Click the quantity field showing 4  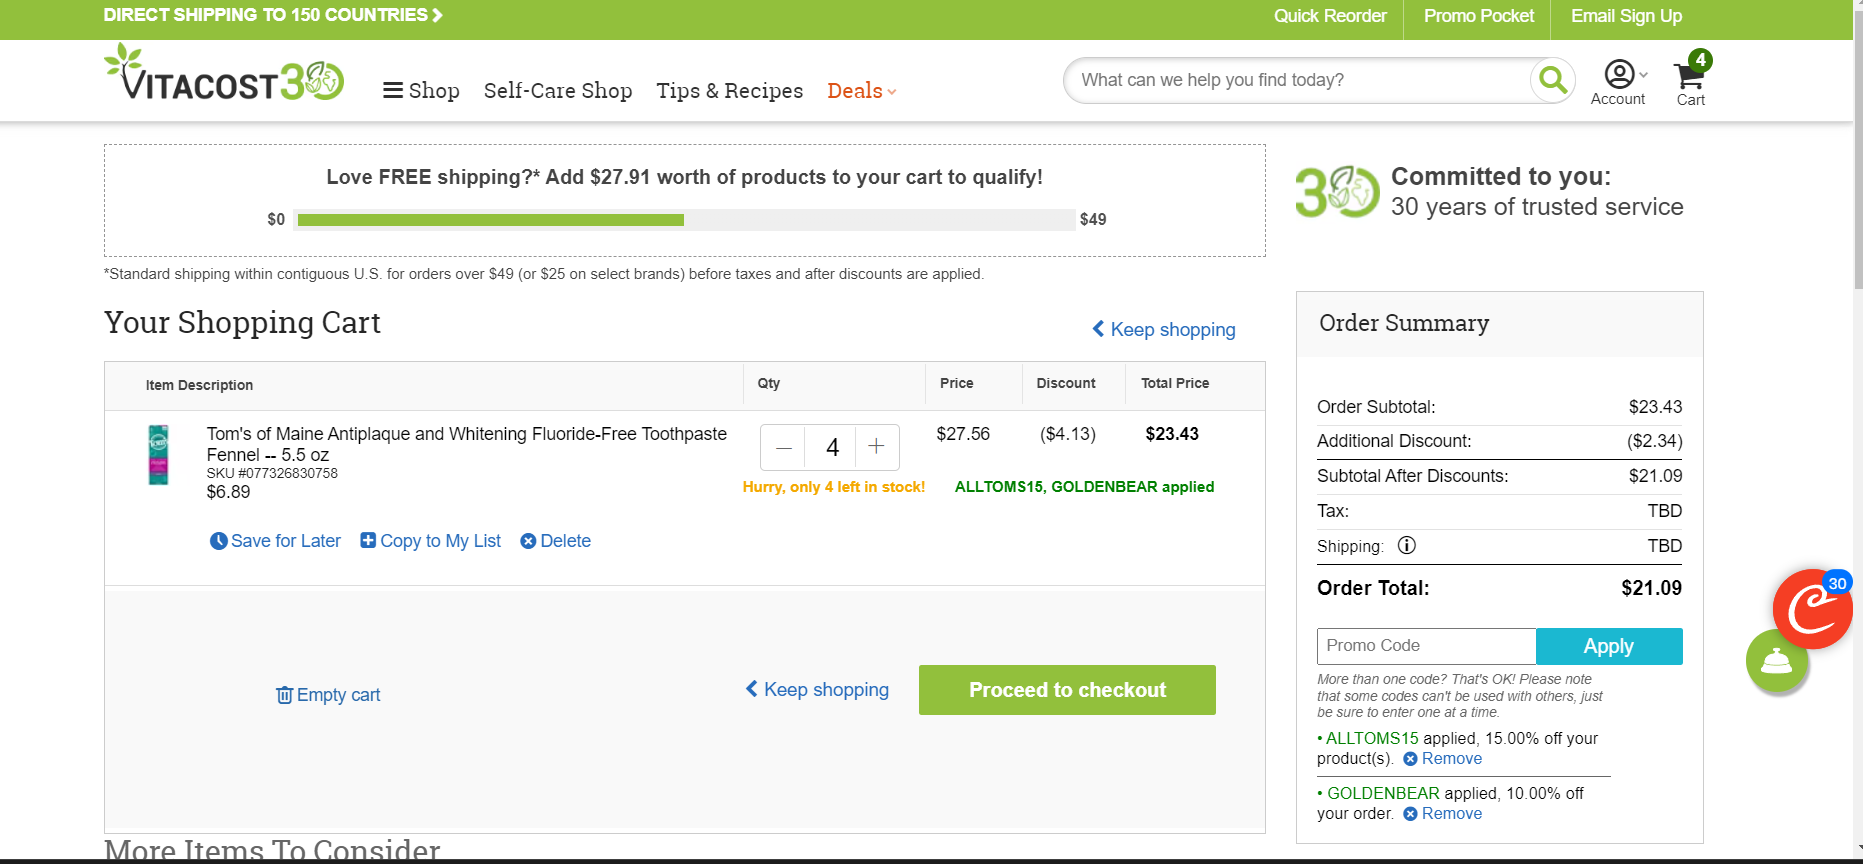(832, 447)
